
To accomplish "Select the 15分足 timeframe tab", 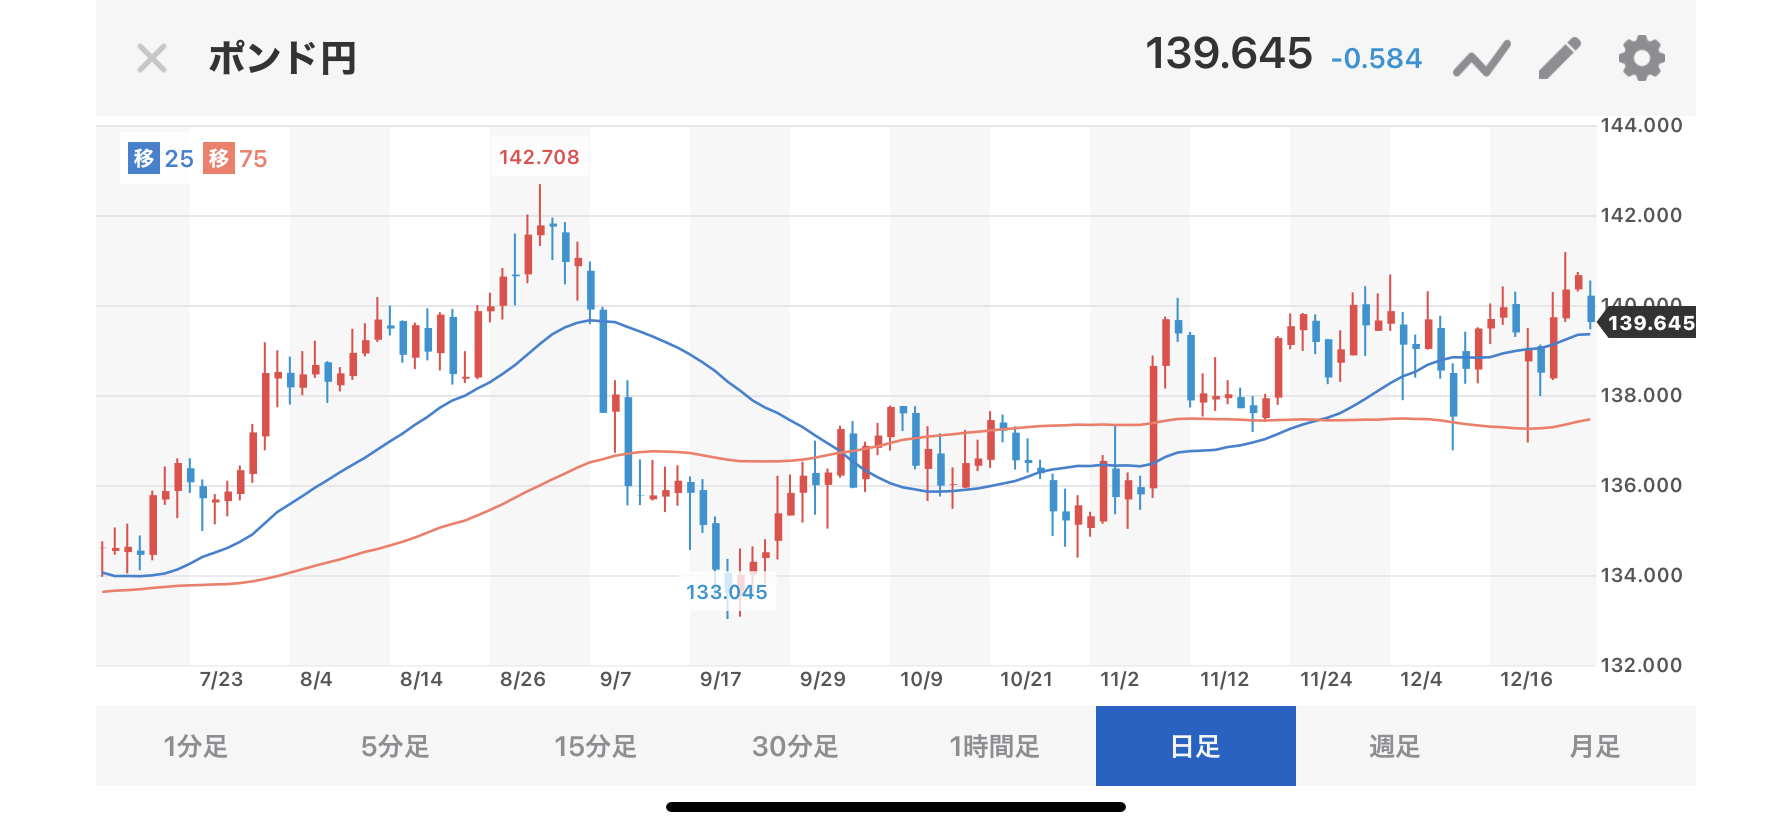I will tap(595, 746).
